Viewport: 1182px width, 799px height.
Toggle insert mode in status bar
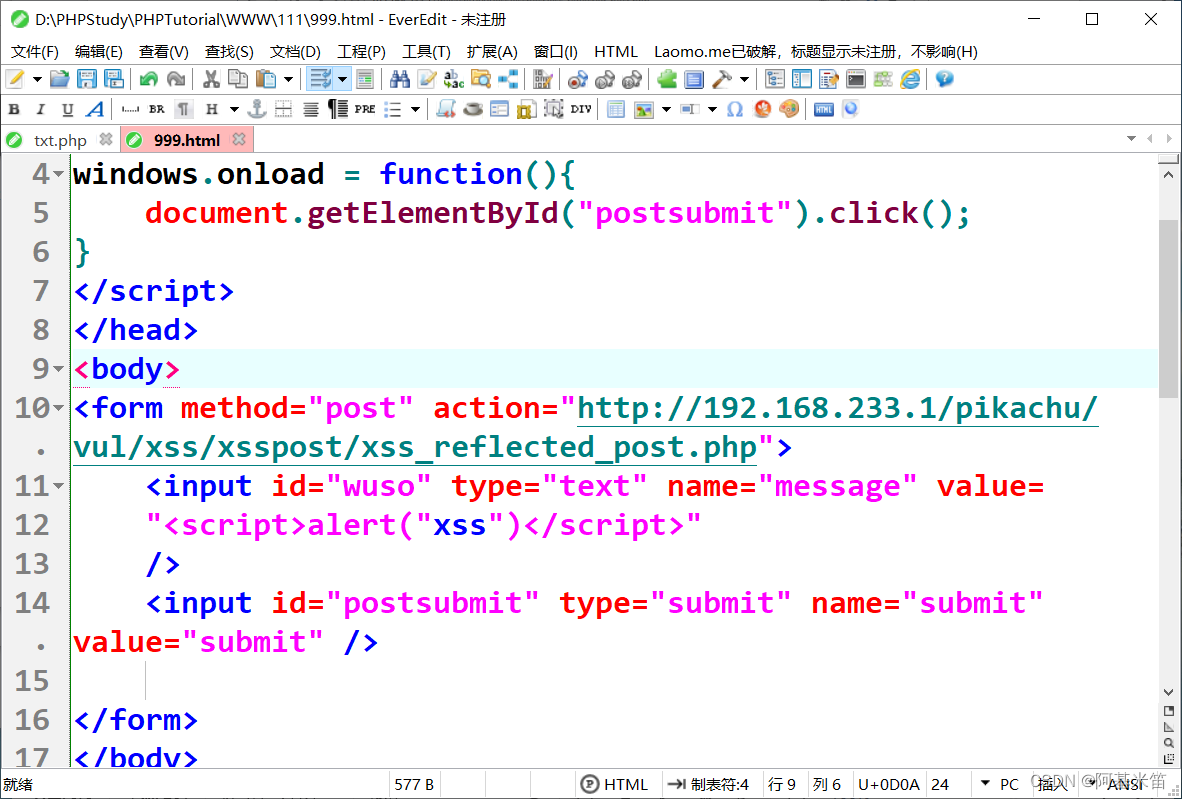[x=1053, y=784]
